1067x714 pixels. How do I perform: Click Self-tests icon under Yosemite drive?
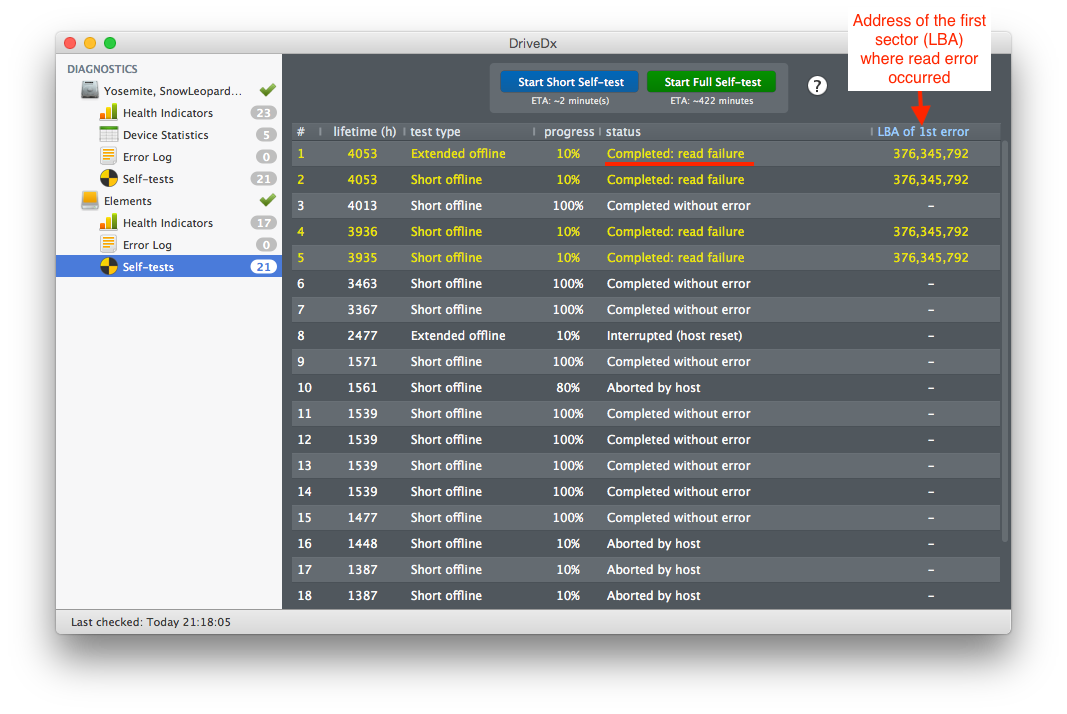coord(108,178)
